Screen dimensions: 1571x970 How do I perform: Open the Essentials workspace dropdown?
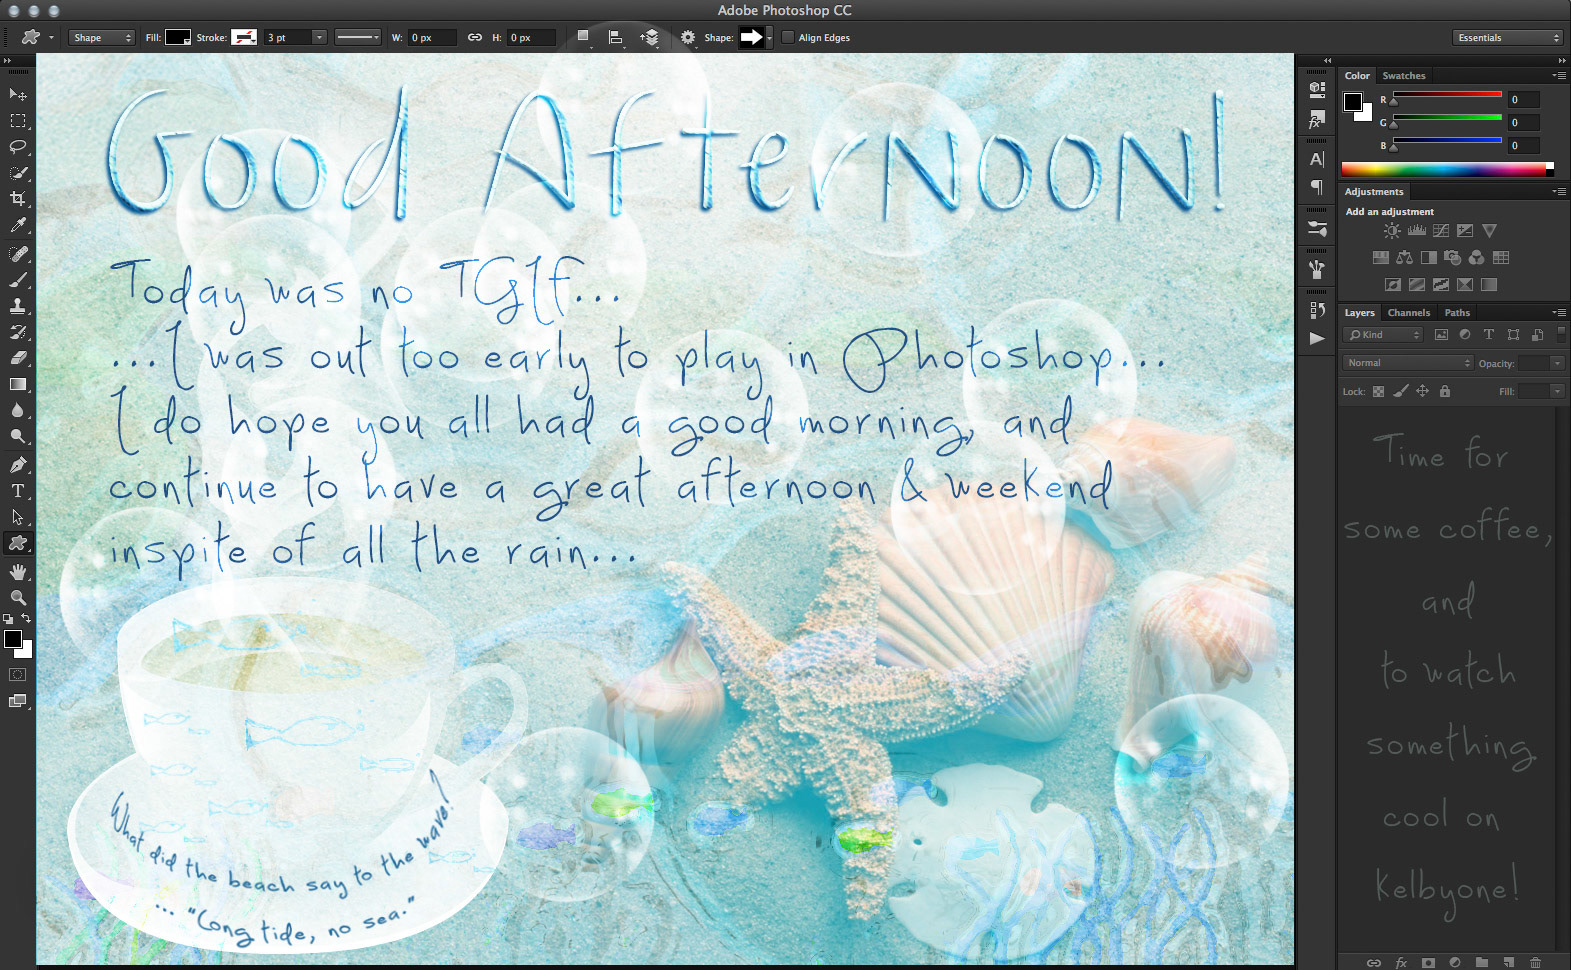click(1507, 38)
